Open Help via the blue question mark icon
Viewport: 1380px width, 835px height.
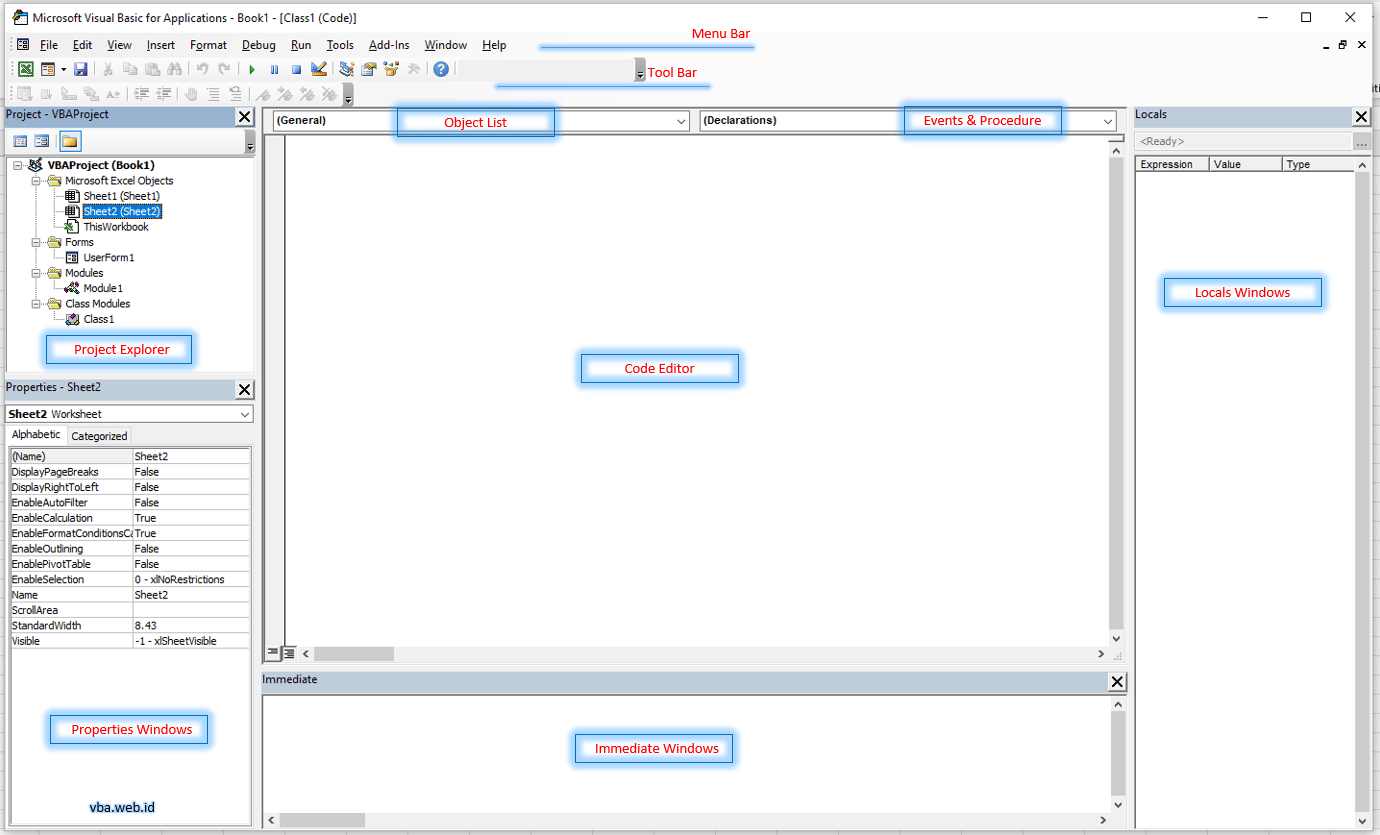(441, 69)
